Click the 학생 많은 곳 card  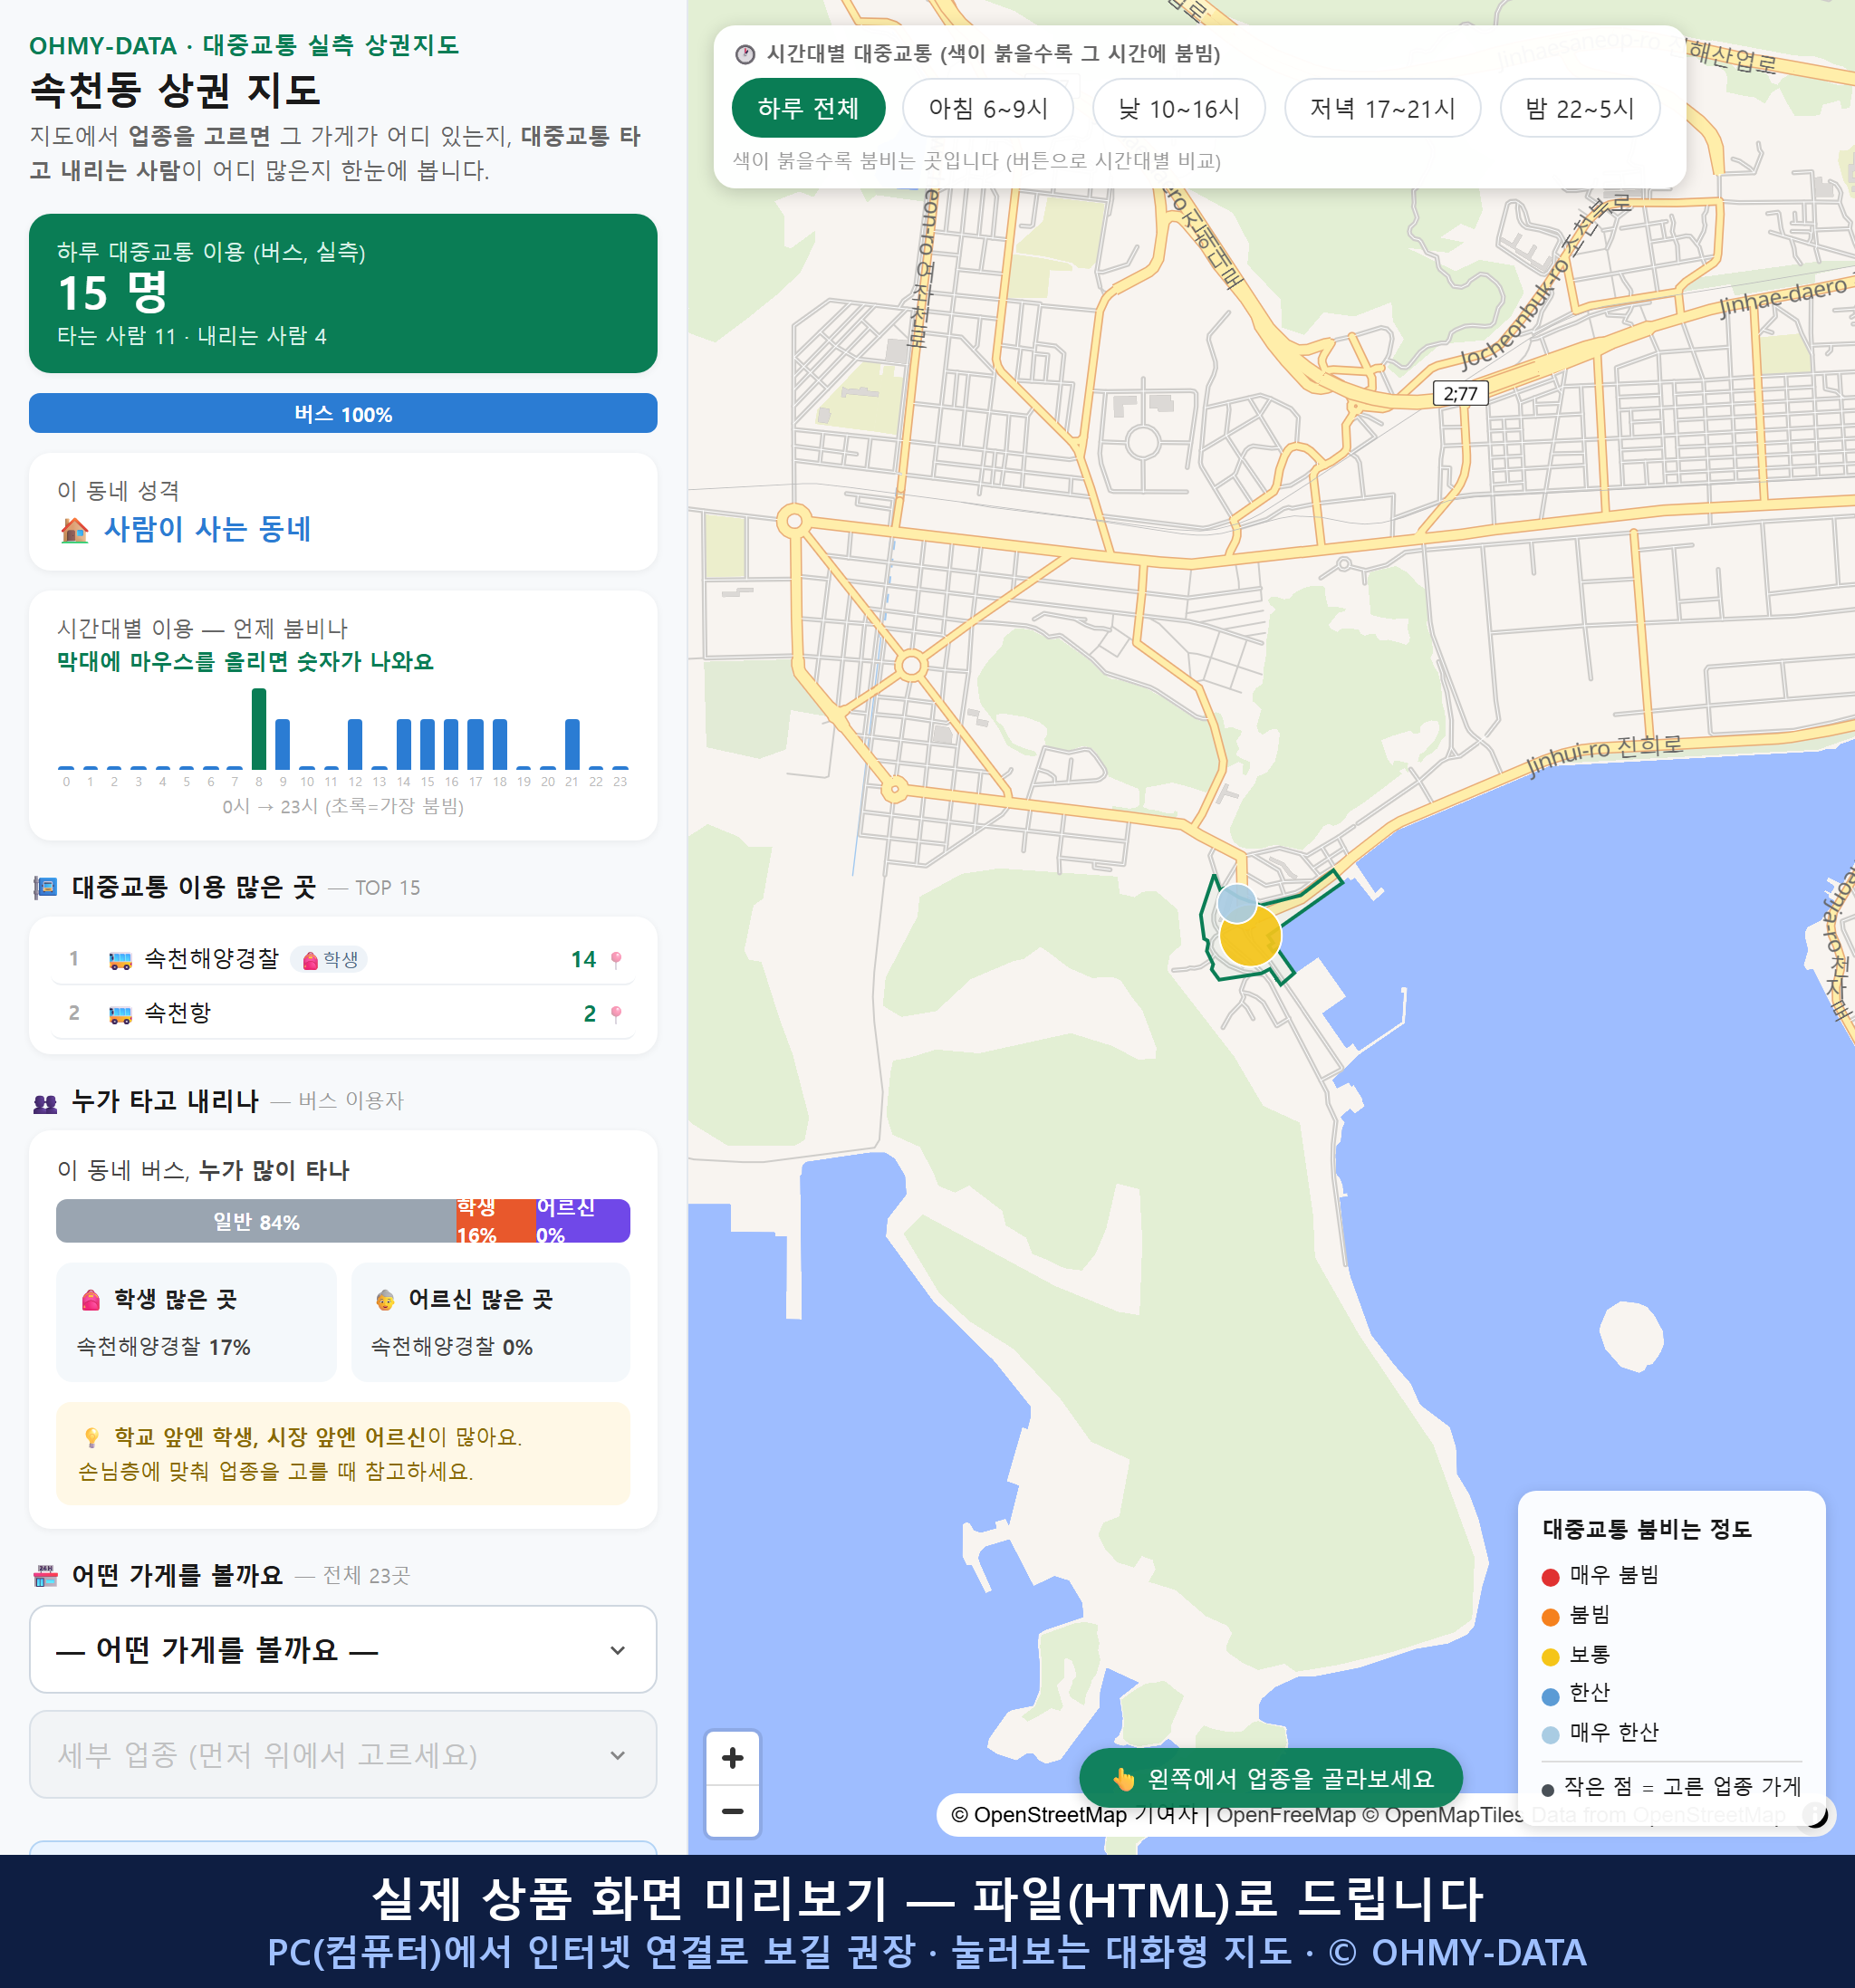(196, 1322)
